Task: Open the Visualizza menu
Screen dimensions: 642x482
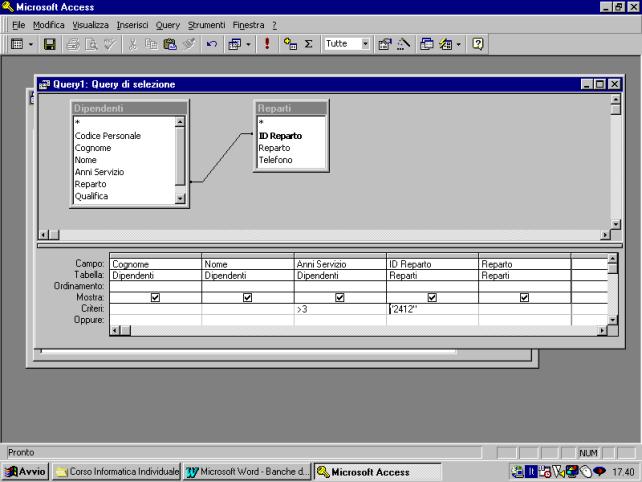Action: coord(90,25)
